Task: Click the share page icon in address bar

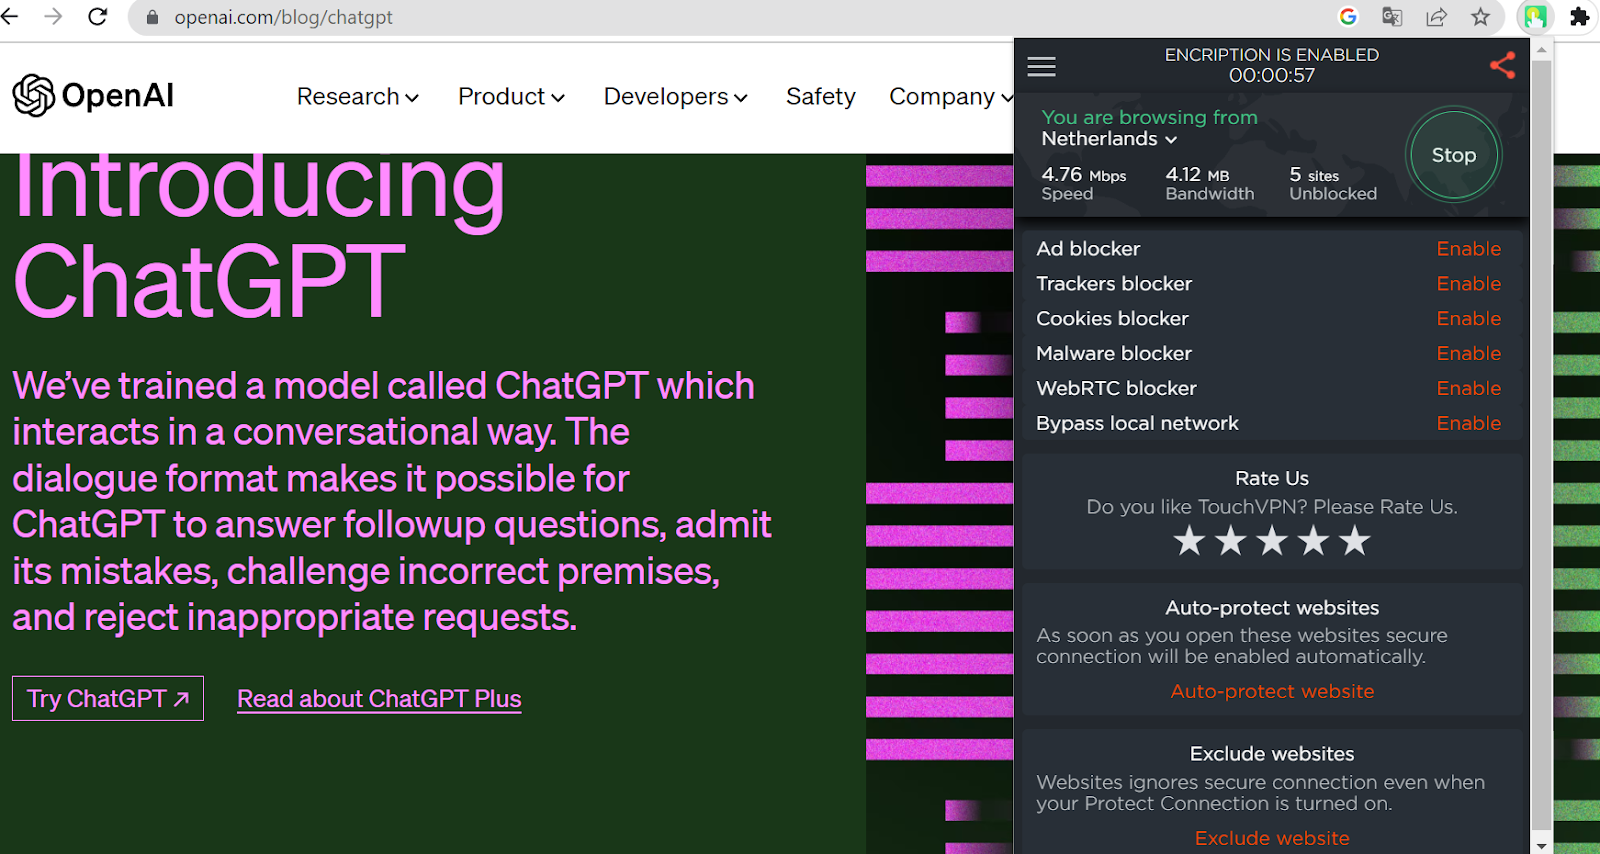Action: point(1436,17)
